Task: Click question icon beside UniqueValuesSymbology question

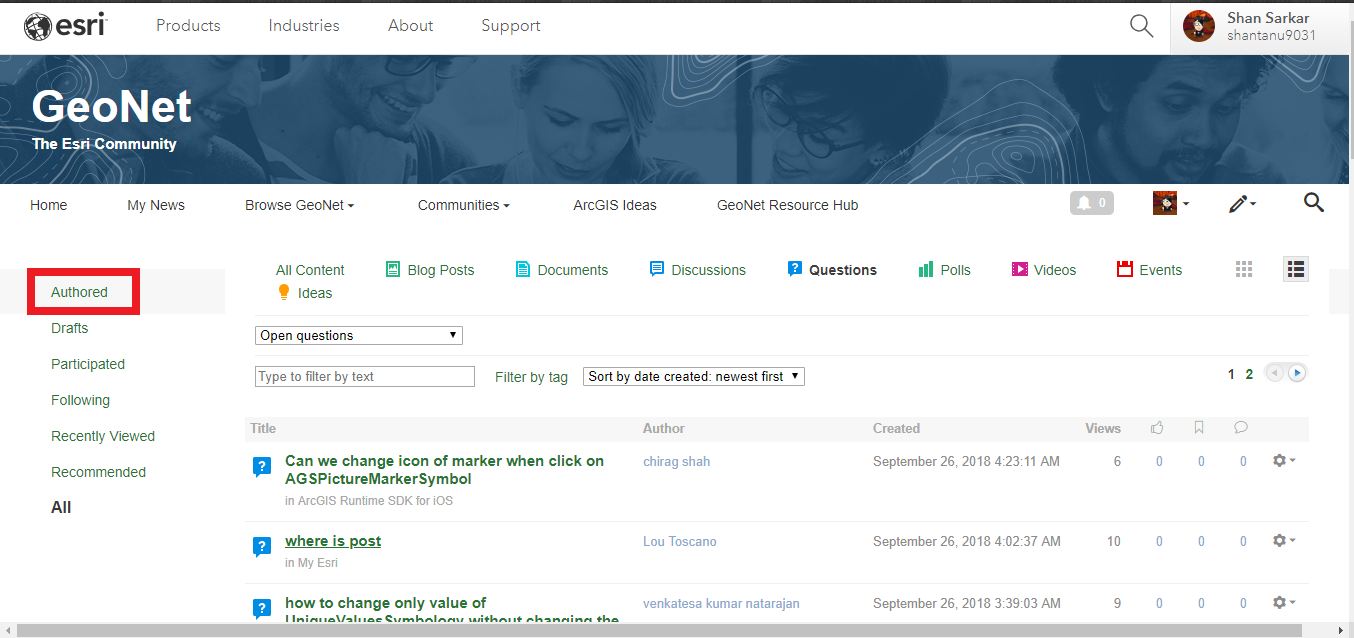Action: point(262,608)
